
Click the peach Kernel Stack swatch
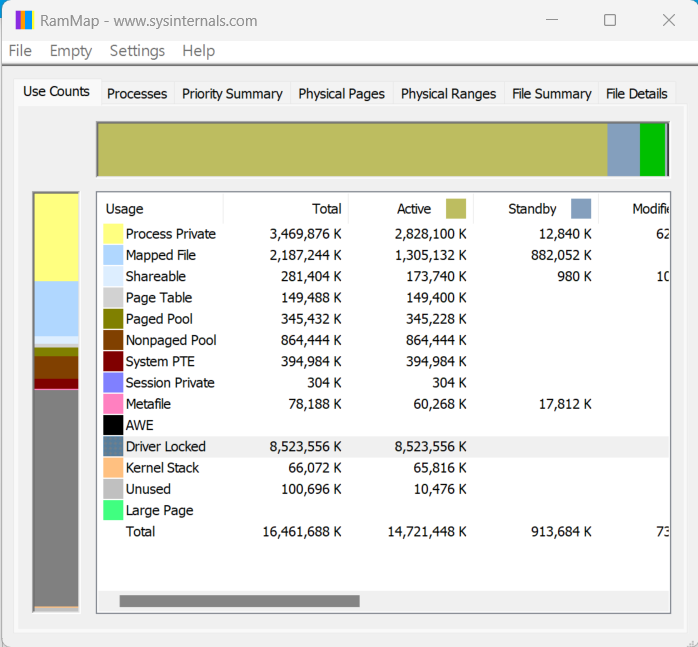click(113, 468)
